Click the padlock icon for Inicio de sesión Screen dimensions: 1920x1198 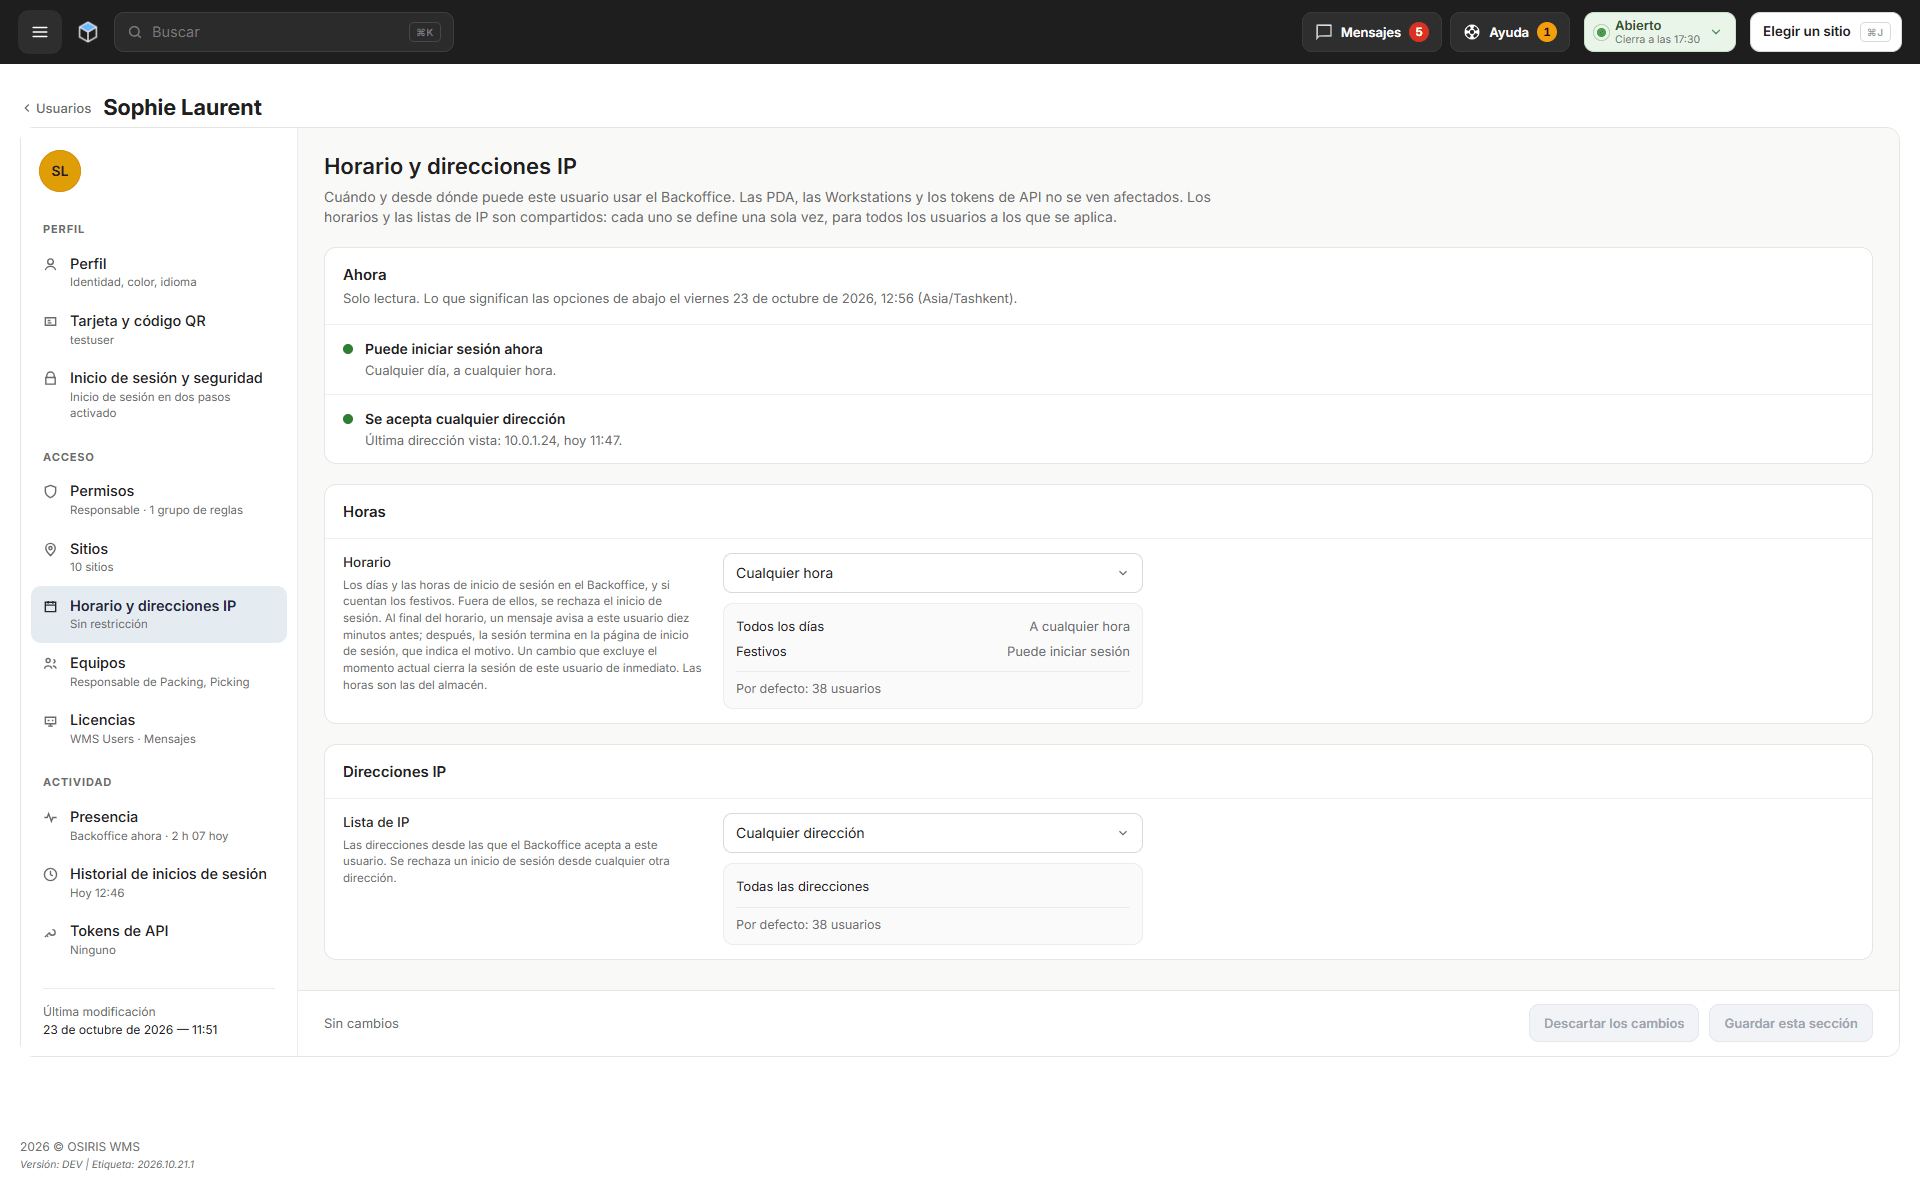50,378
